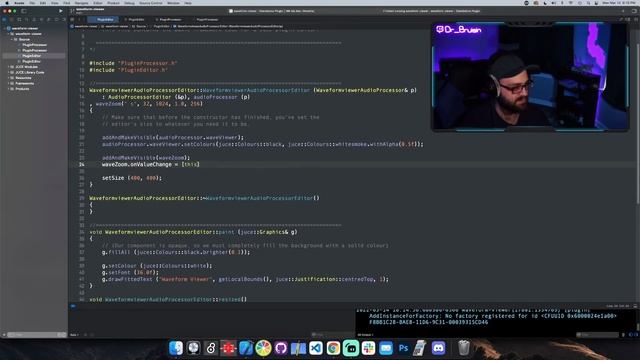Image resolution: width=640 pixels, height=360 pixels.
Task: Select the highlighted PluginEditor file in the navigator
Action: pos(33,56)
